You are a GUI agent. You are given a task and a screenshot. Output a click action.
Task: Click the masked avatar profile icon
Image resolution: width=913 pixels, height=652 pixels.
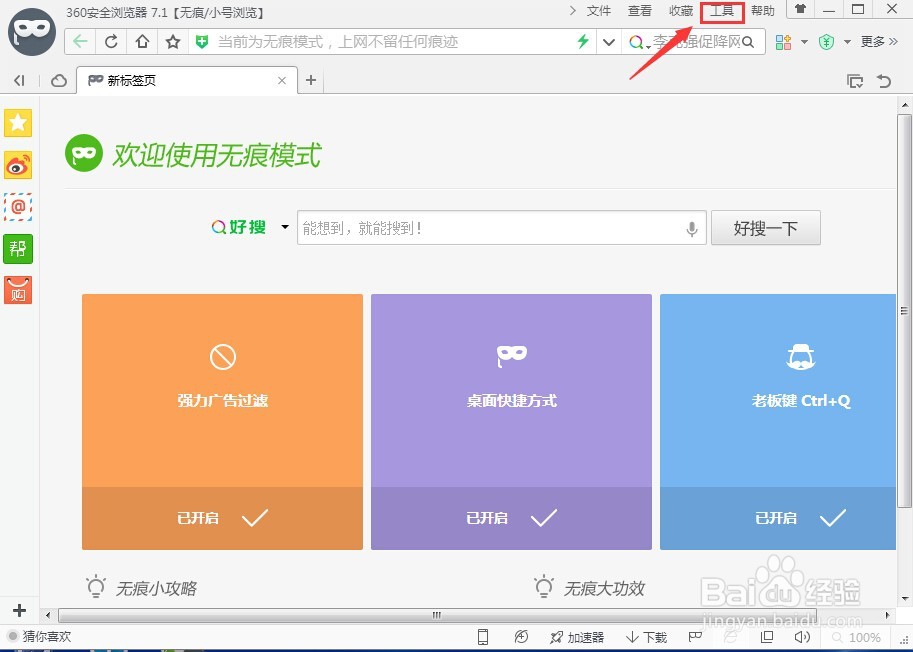(32, 32)
